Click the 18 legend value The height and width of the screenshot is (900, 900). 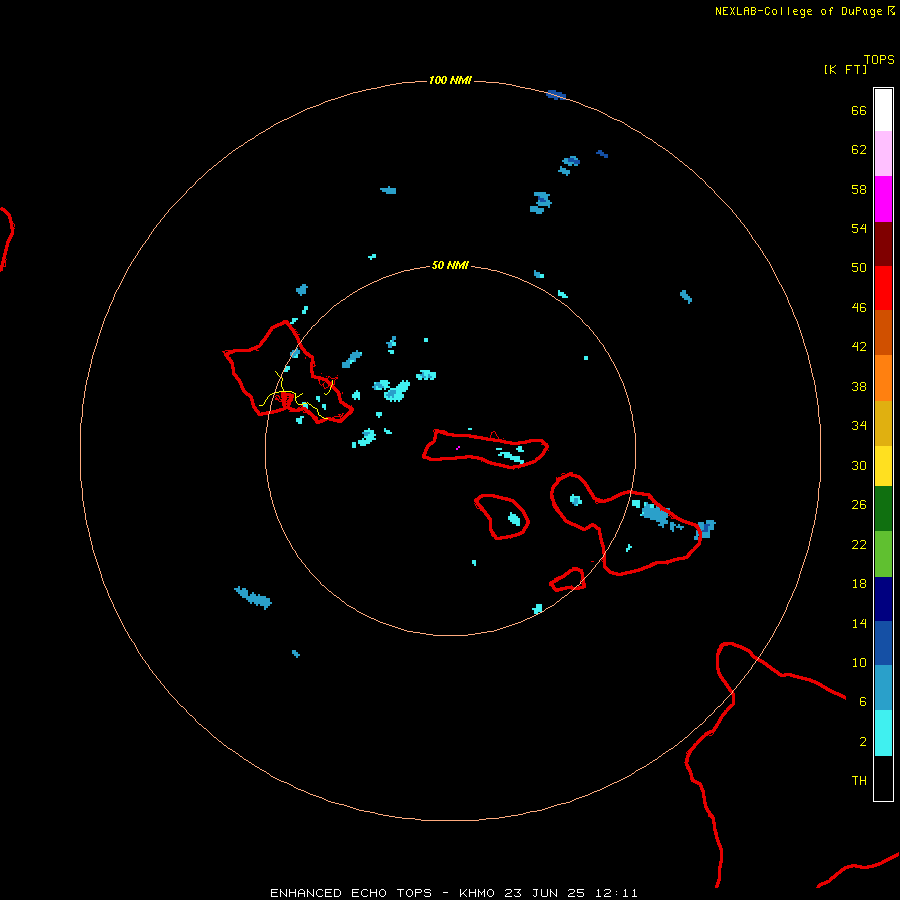pos(859,584)
